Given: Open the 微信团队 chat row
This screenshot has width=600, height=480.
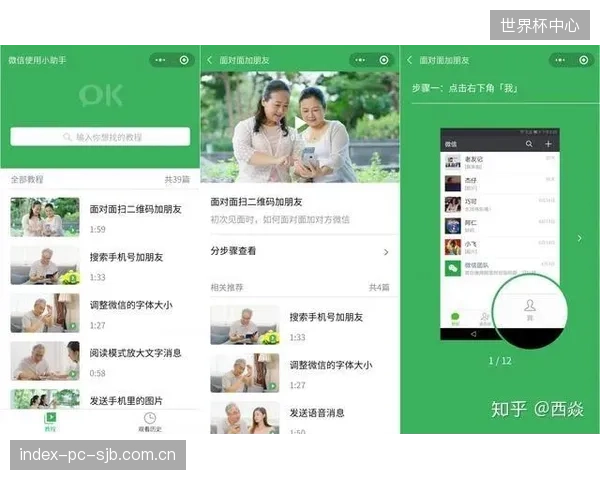Looking at the screenshot, I should [x=500, y=268].
